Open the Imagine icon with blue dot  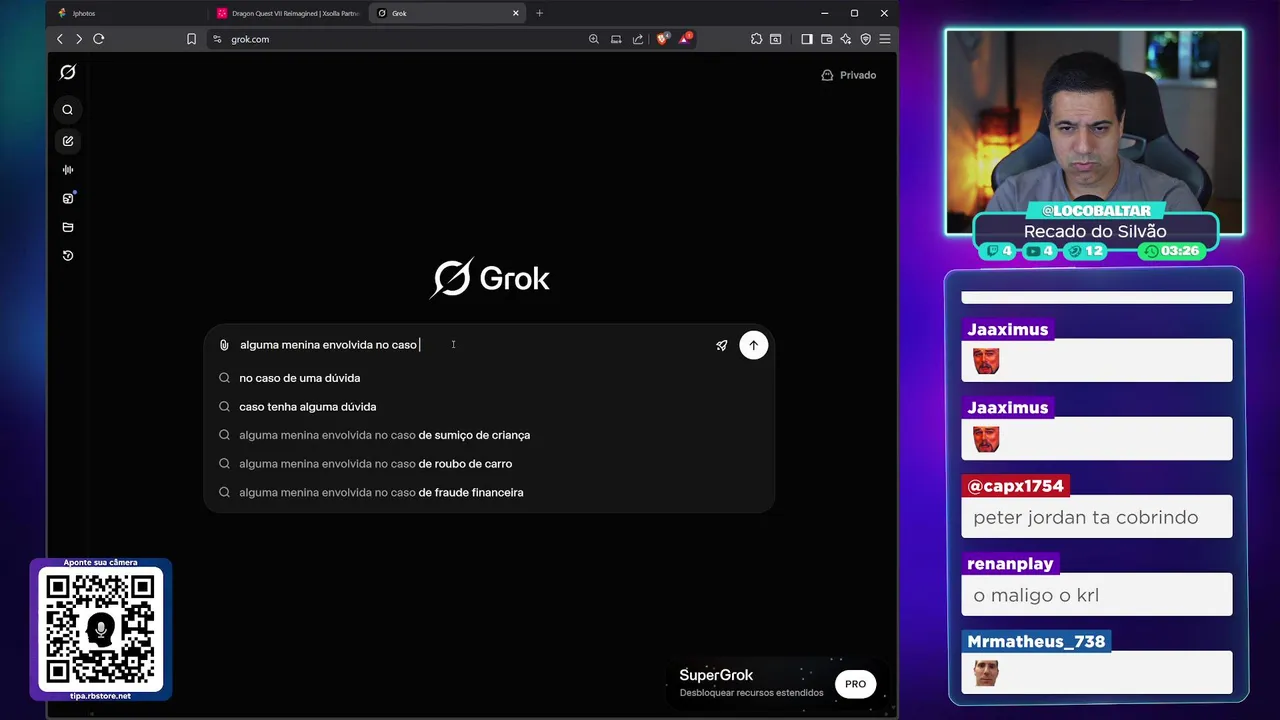[x=68, y=198]
